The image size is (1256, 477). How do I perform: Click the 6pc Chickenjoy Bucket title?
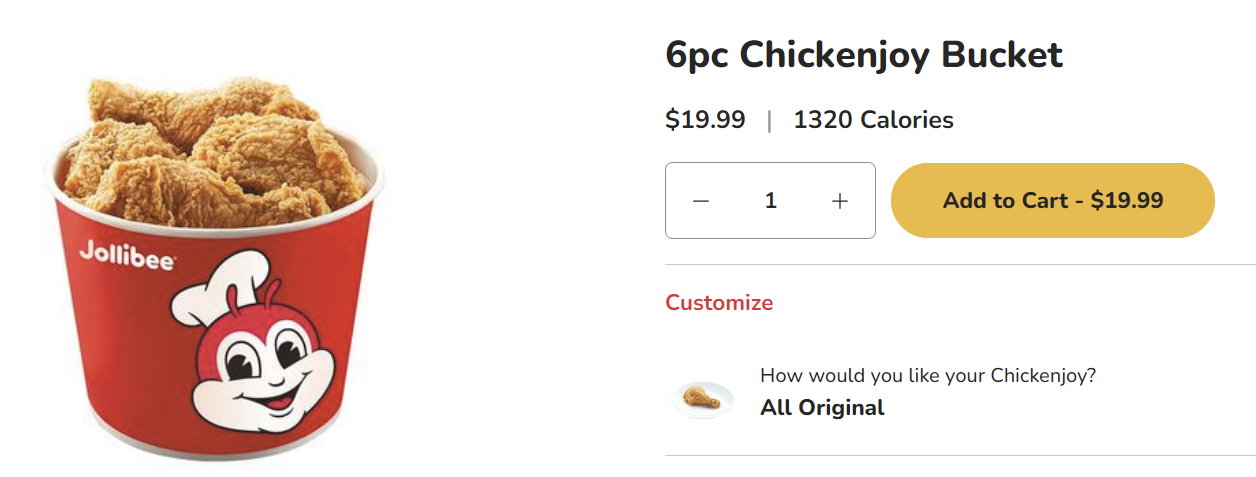click(864, 55)
